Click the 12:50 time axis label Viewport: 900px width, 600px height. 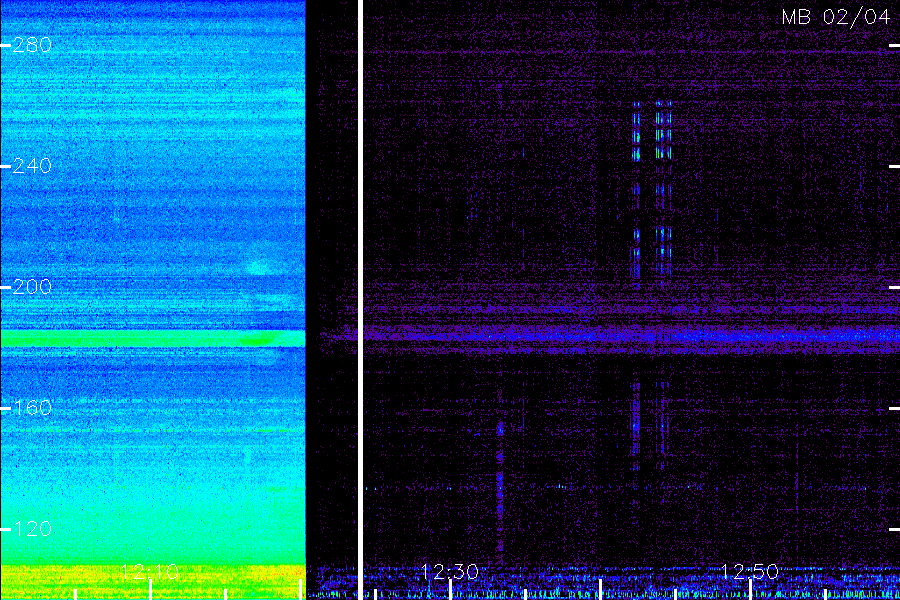click(x=750, y=572)
